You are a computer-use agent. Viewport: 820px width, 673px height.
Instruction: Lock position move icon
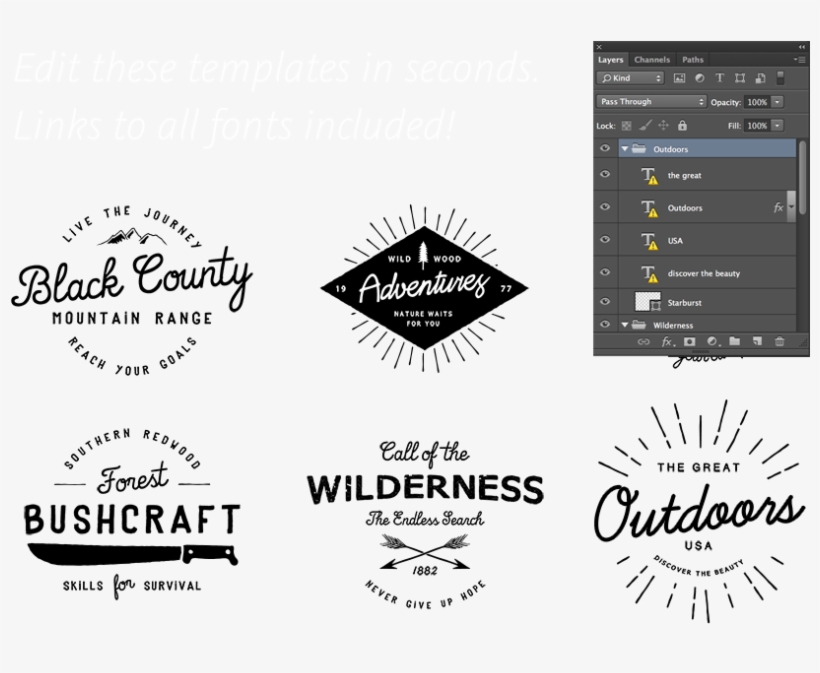click(x=663, y=126)
